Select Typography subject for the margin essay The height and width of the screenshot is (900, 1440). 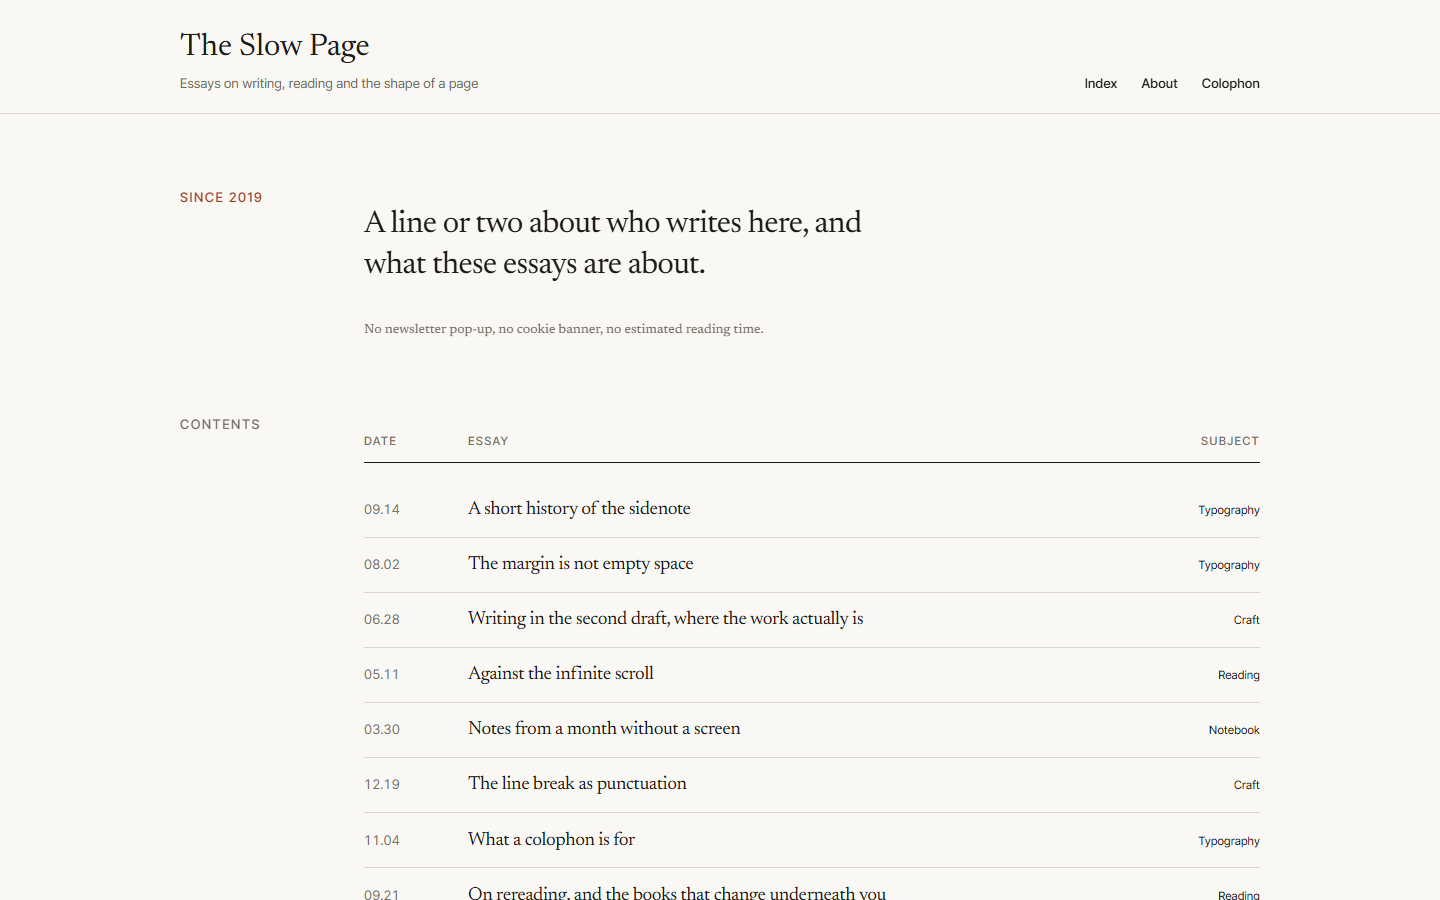(x=1229, y=565)
